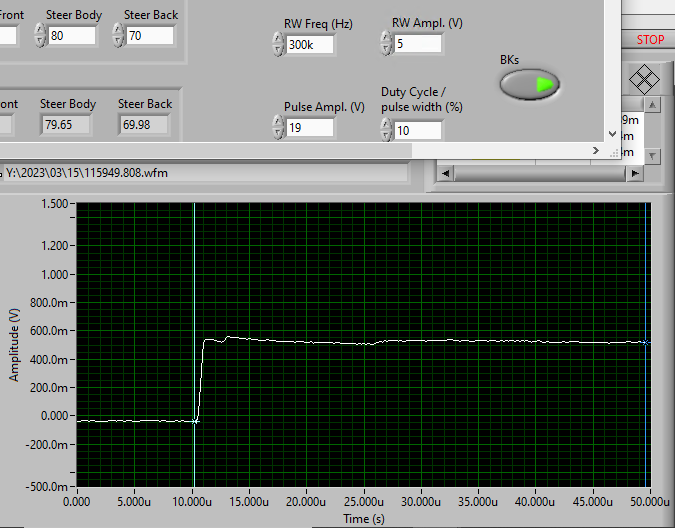Click the Steer Body readback value 79.65
This screenshot has height=528, width=675.
65,125
